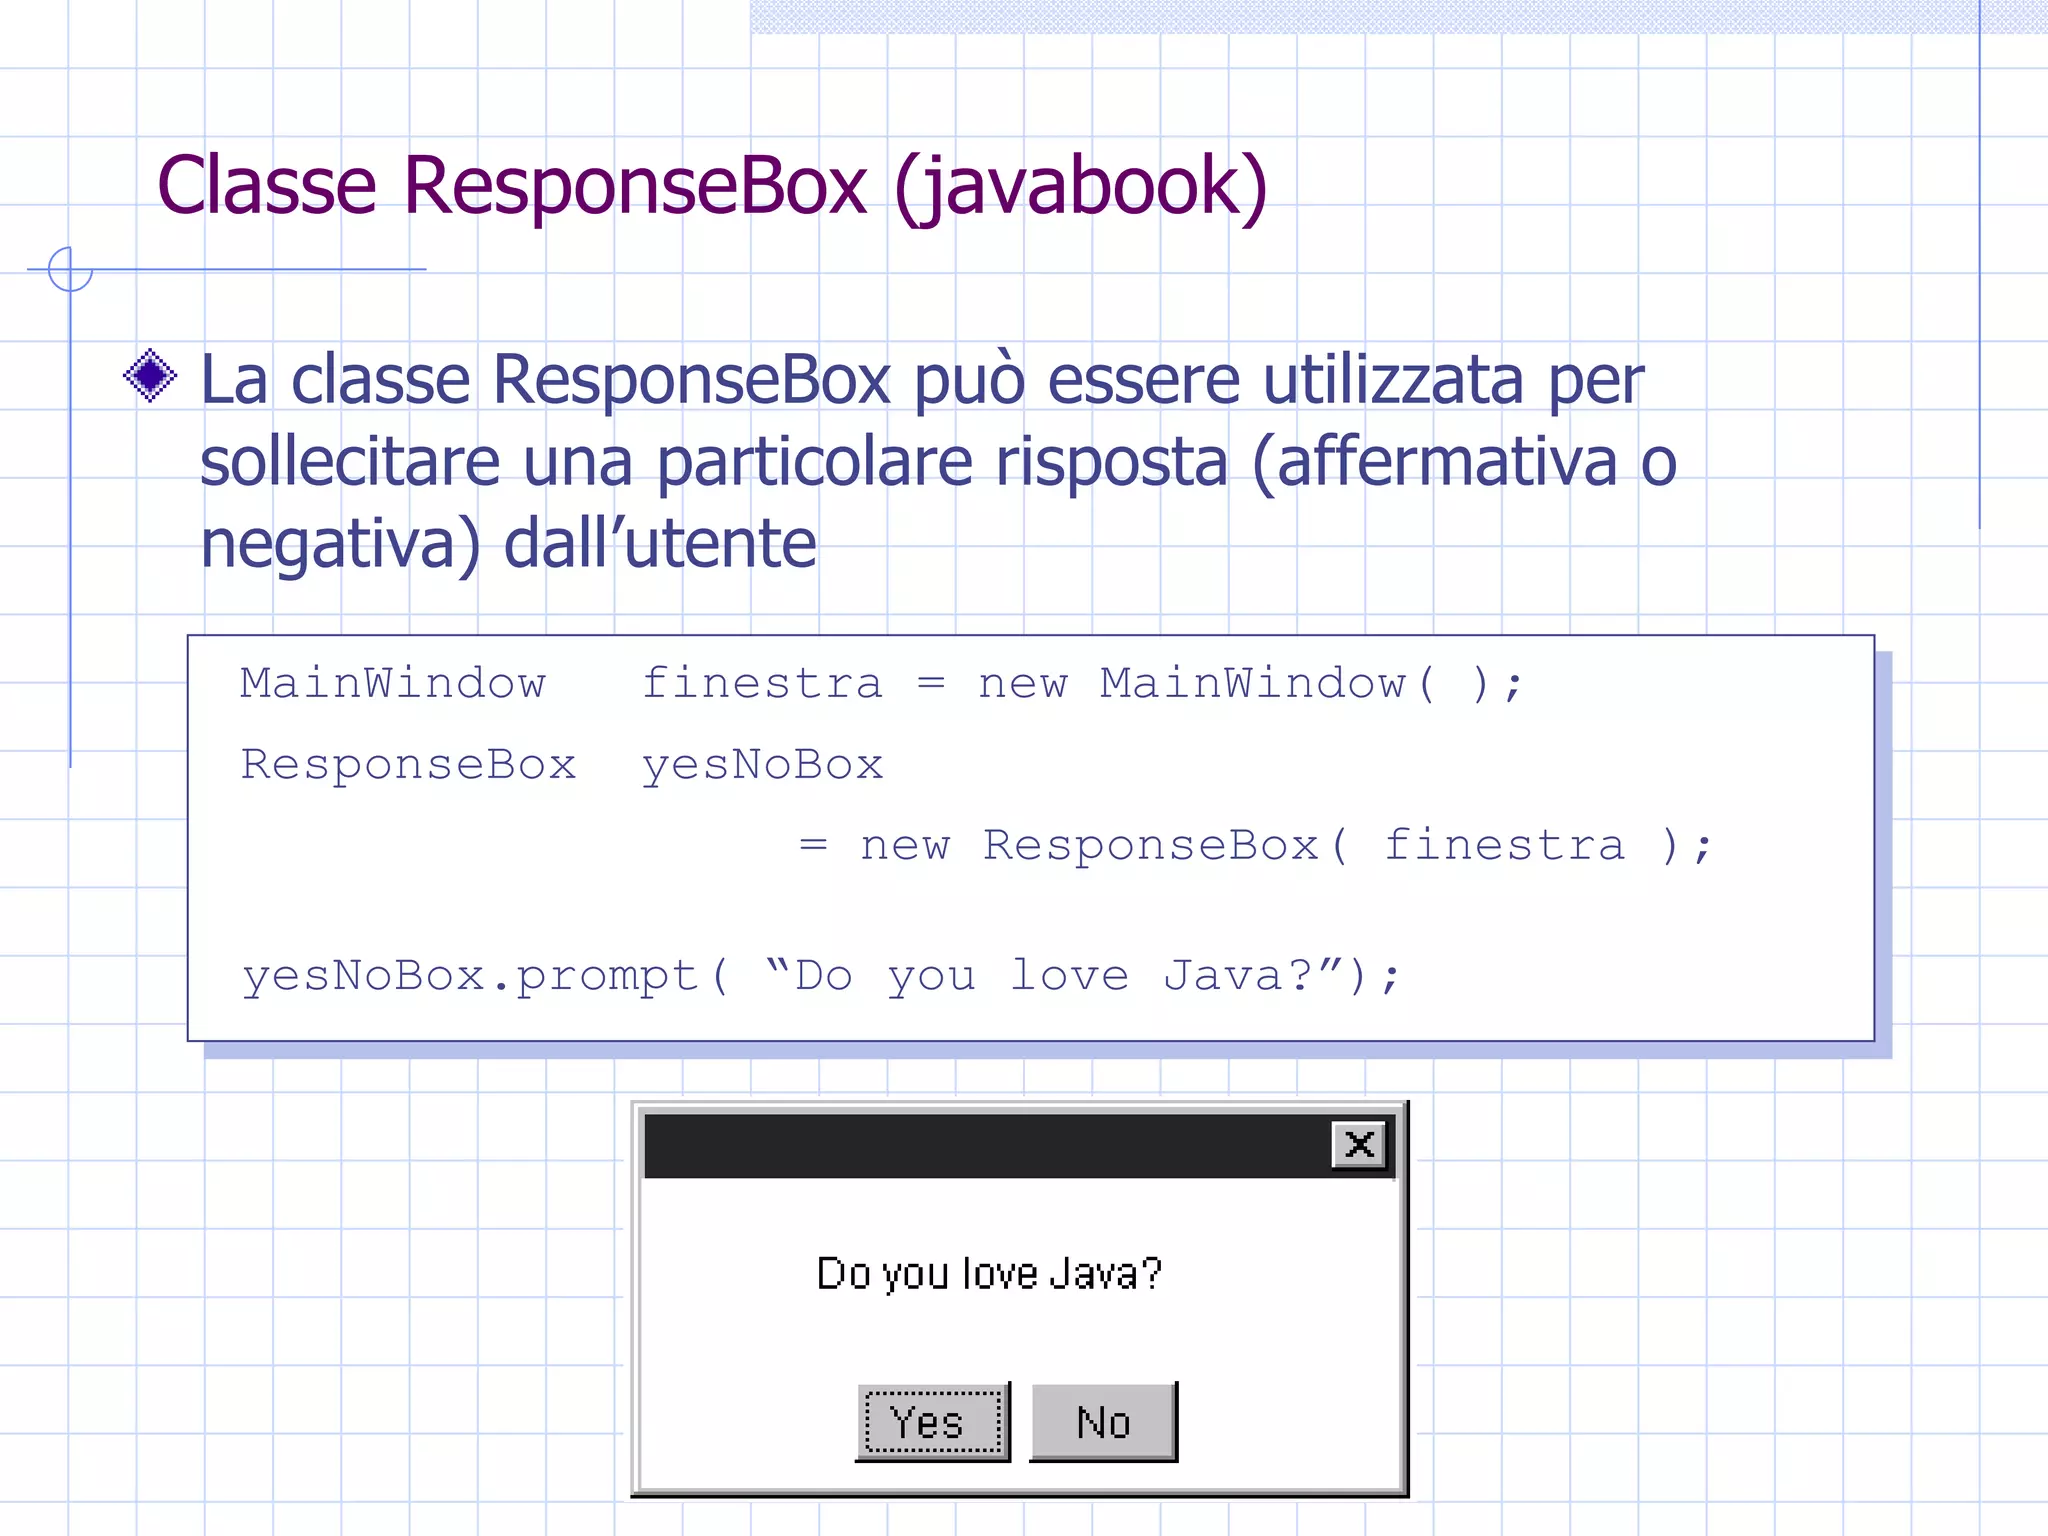Click the No button in the dialog
This screenshot has width=2048, height=1536.
1103,1421
